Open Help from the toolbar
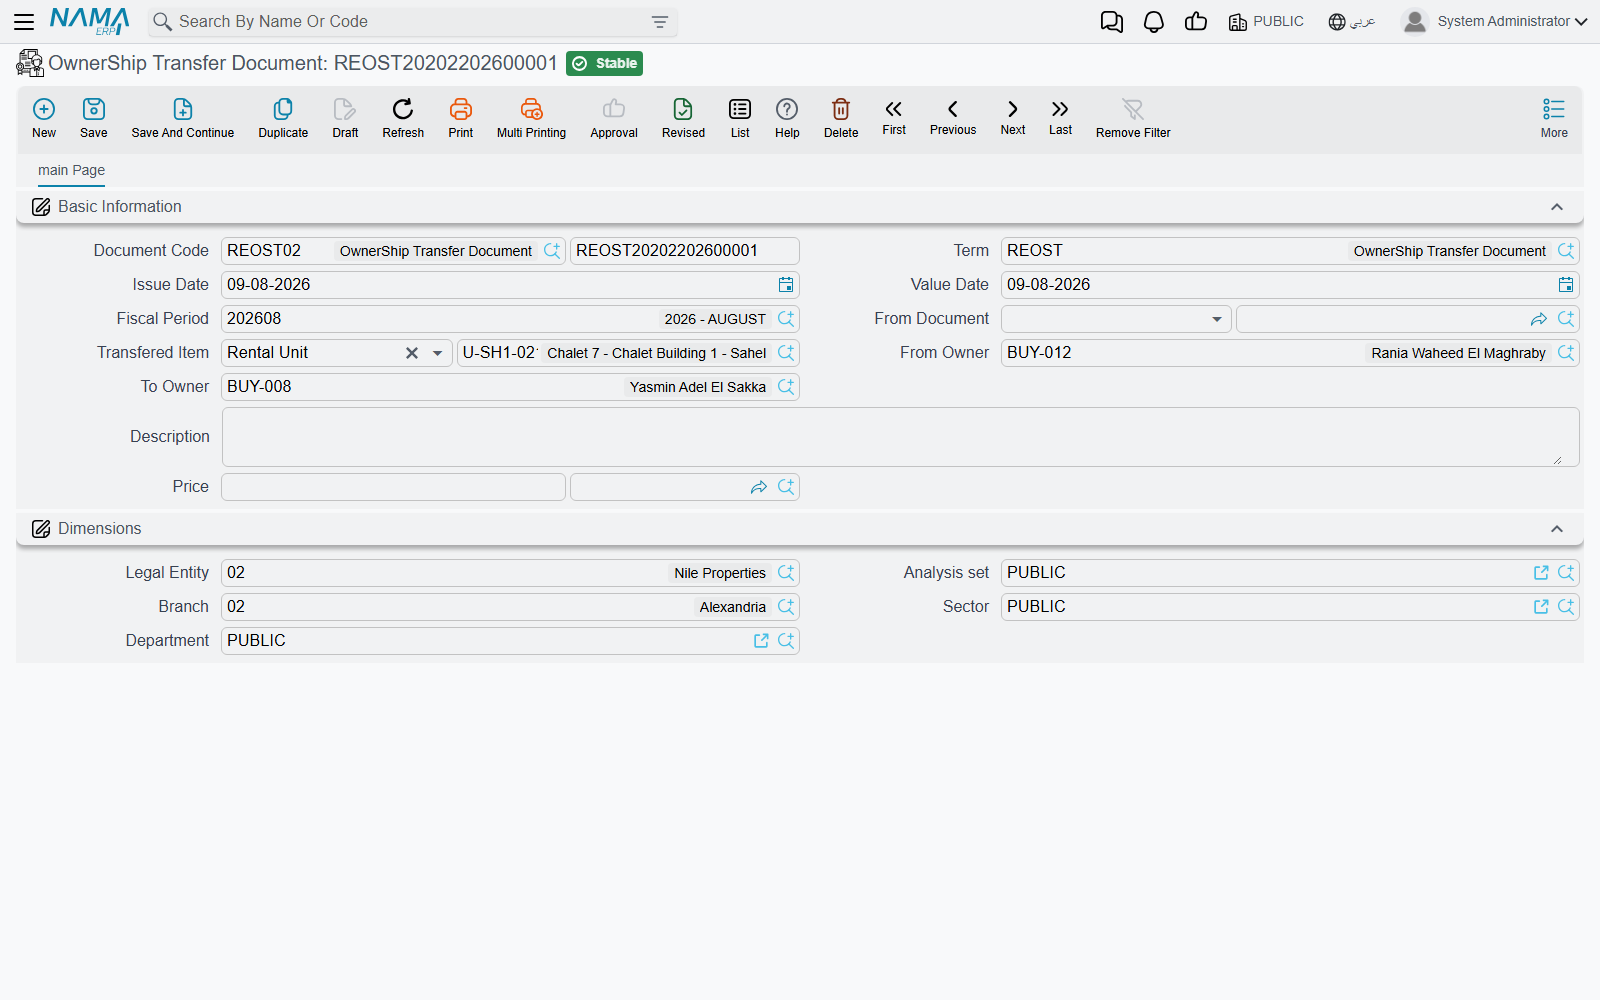The image size is (1600, 1000). tap(787, 118)
